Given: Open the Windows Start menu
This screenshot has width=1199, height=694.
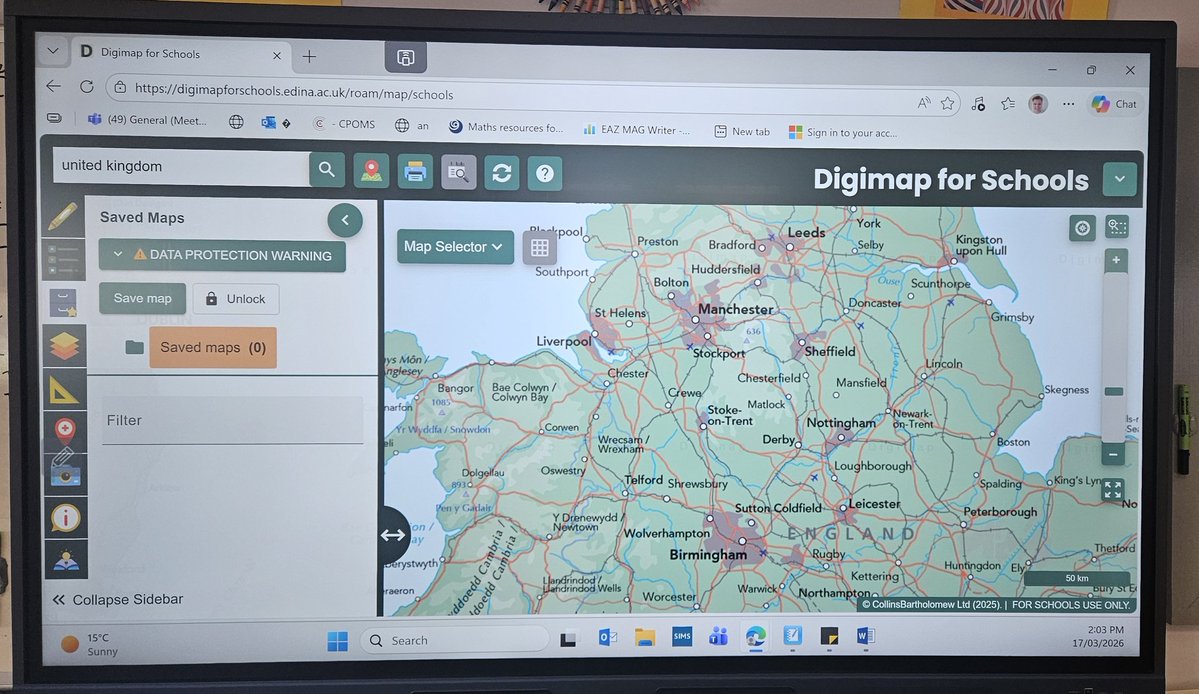Looking at the screenshot, I should pyautogui.click(x=337, y=640).
